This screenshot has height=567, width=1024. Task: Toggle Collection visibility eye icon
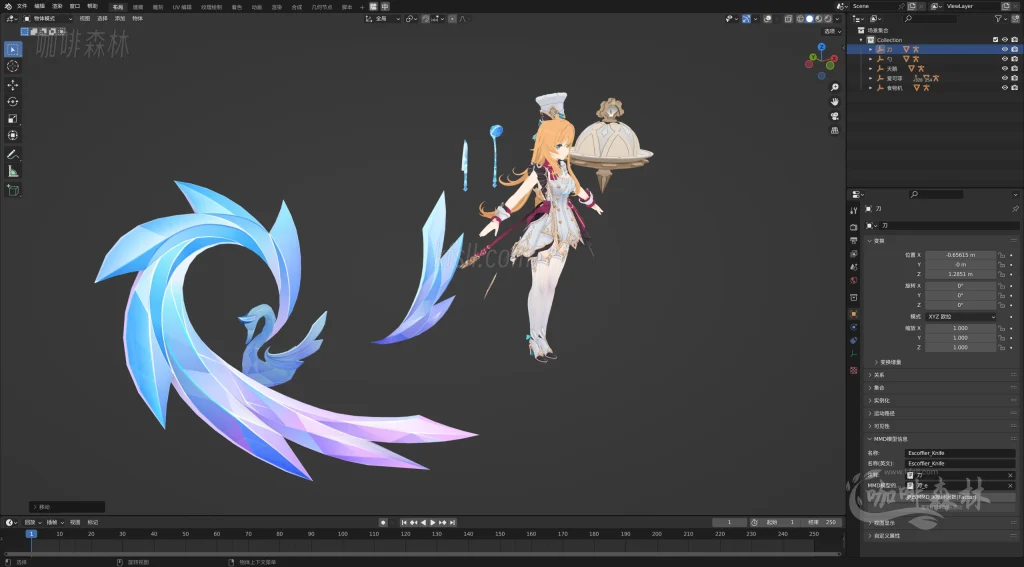(x=1004, y=40)
